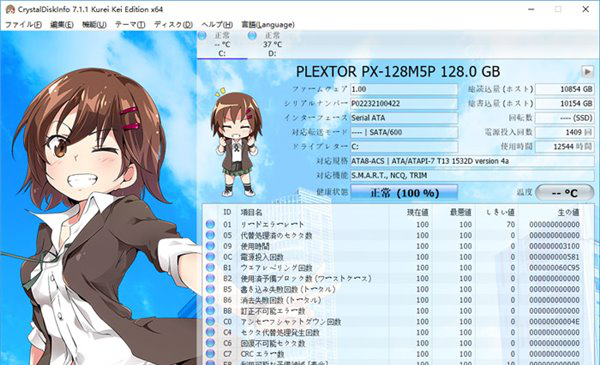Open the ディスク(D) menu
The image size is (600, 379).
point(173,25)
